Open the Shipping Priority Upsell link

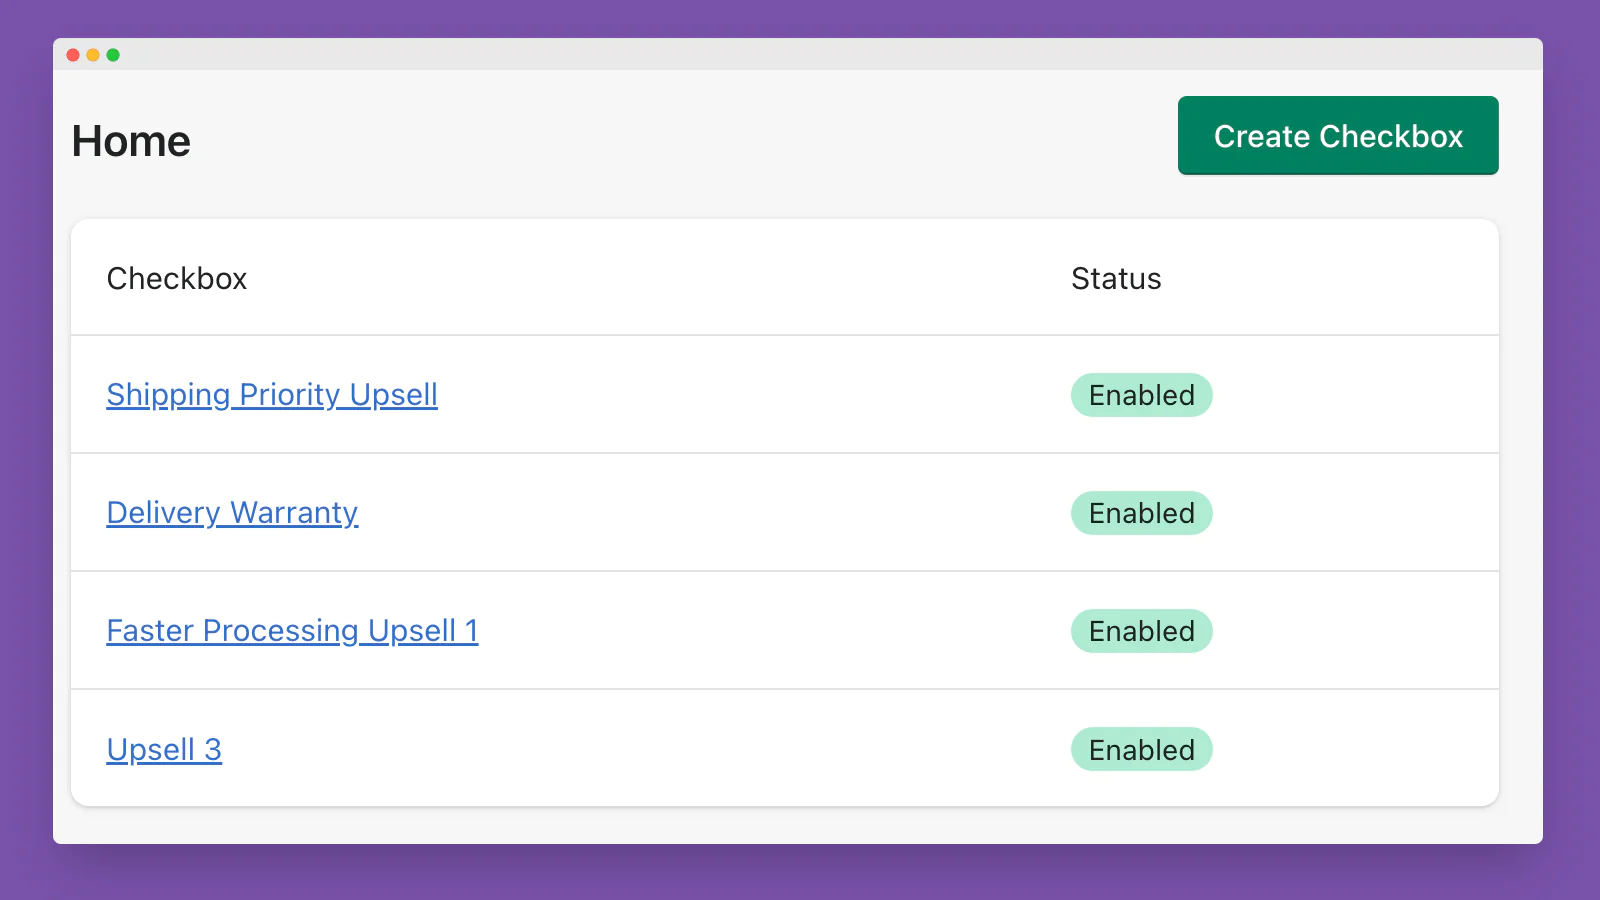[272, 395]
